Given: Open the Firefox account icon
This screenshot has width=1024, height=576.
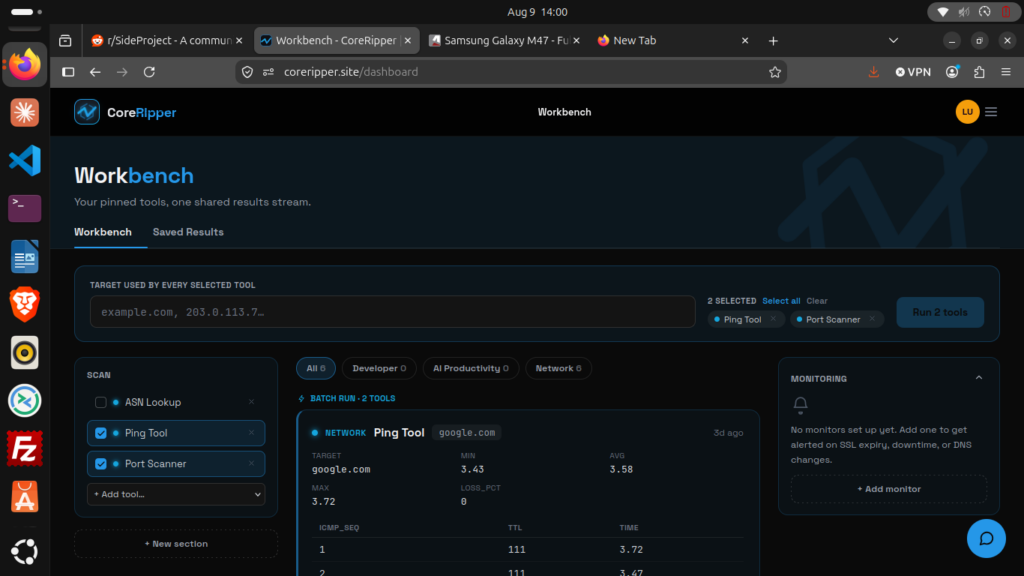Looking at the screenshot, I should coord(952,72).
